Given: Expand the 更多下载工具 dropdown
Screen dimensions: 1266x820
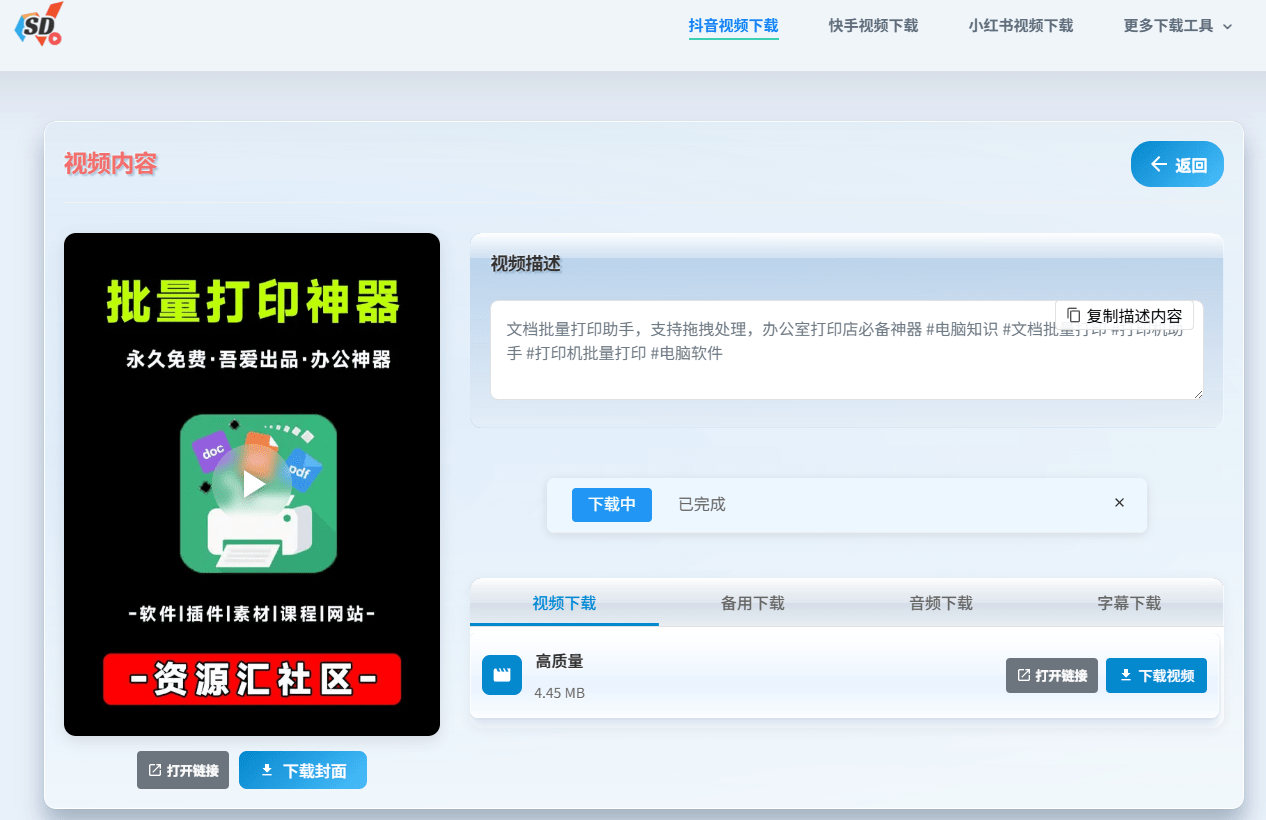Looking at the screenshot, I should (x=1178, y=26).
